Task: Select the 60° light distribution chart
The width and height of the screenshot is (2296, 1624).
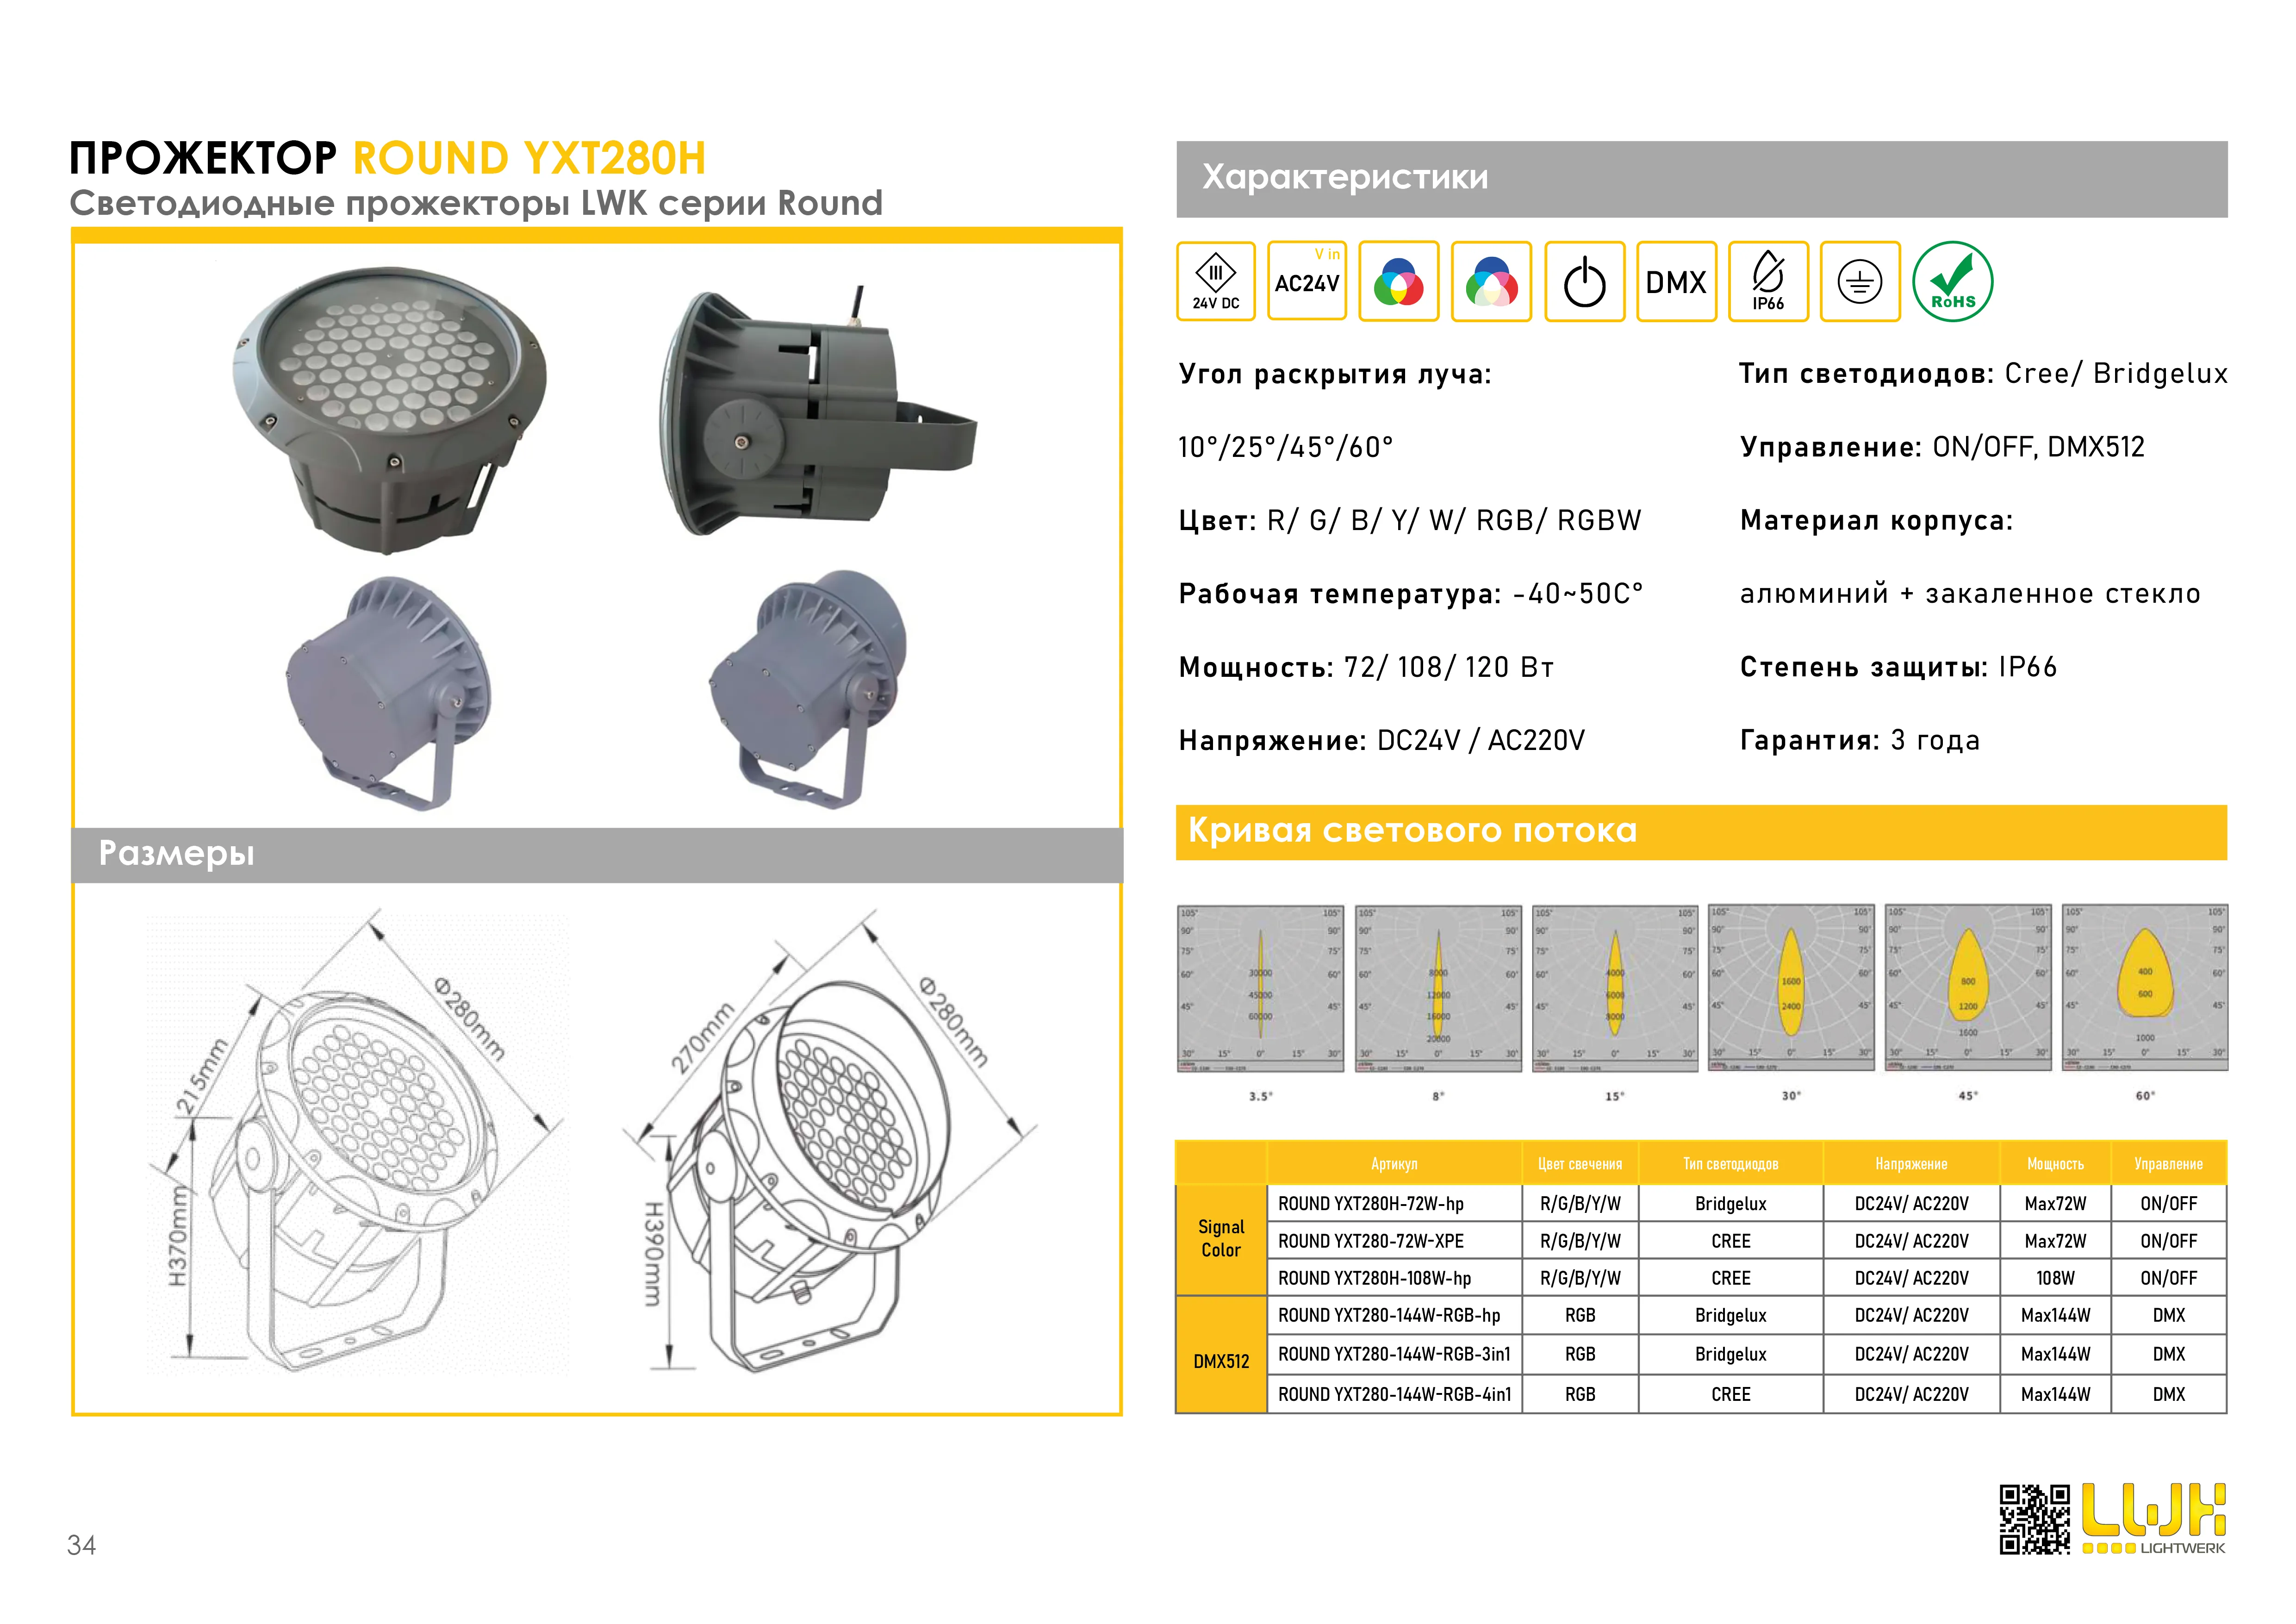Action: coord(2145,988)
